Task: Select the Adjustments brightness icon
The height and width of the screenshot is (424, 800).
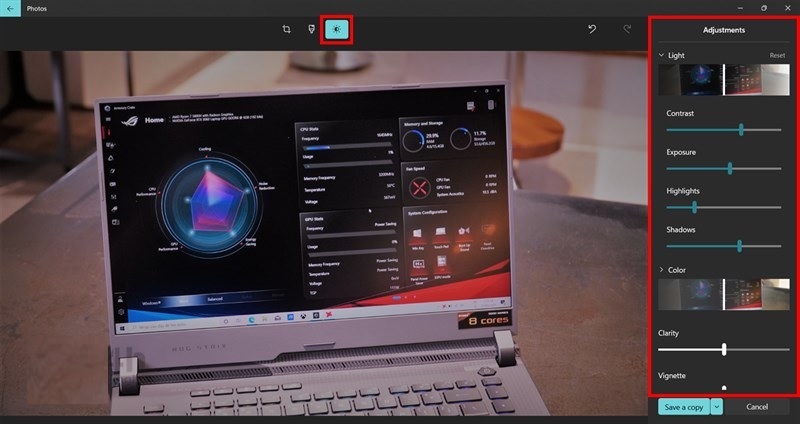Action: 336,30
